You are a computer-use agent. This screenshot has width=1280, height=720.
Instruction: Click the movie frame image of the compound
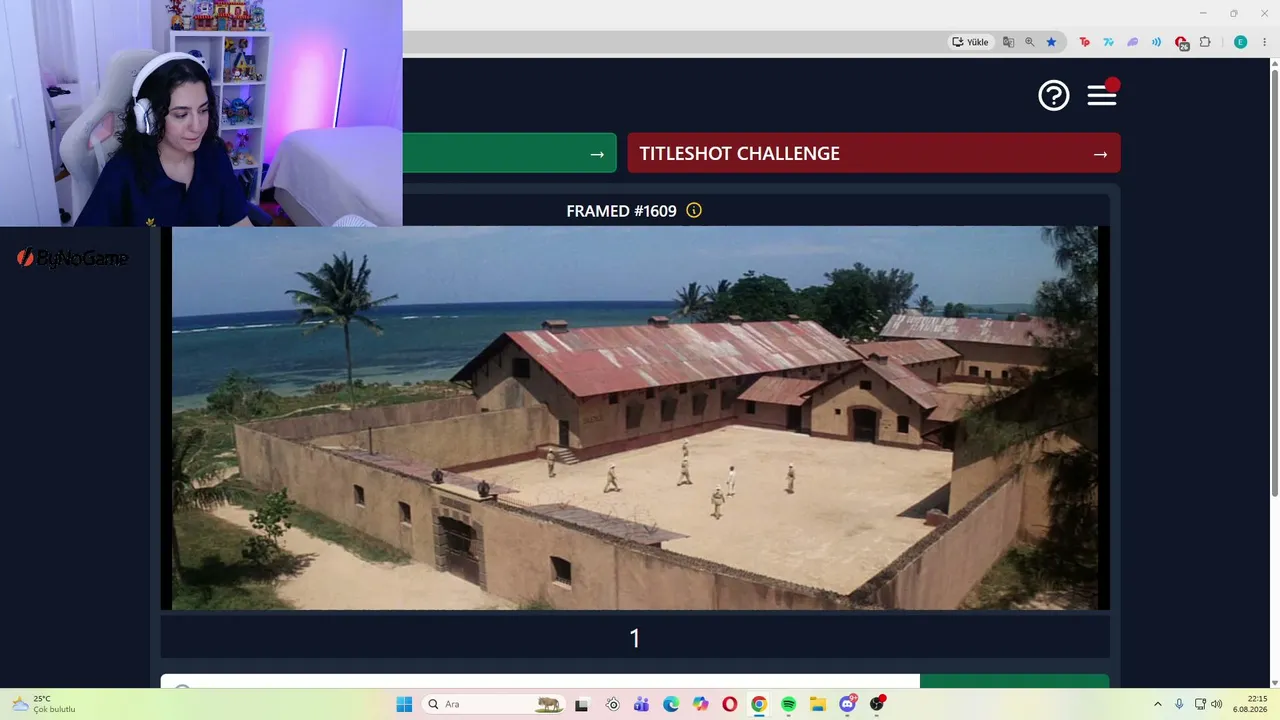click(x=635, y=418)
